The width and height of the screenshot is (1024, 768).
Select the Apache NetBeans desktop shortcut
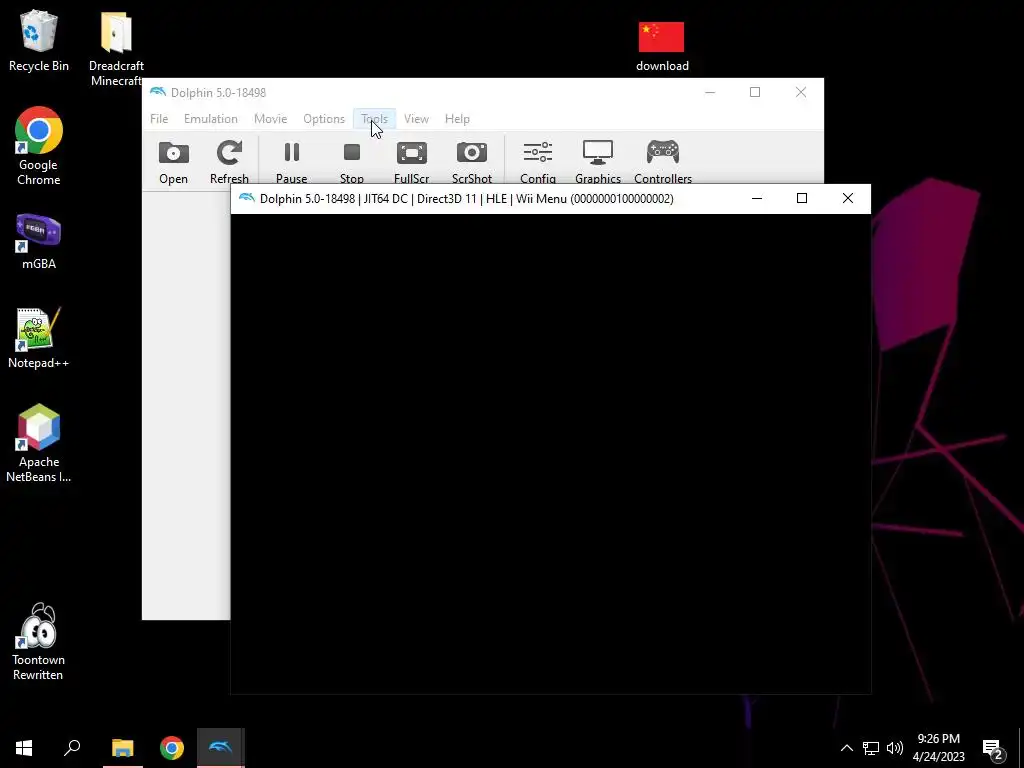(x=39, y=443)
